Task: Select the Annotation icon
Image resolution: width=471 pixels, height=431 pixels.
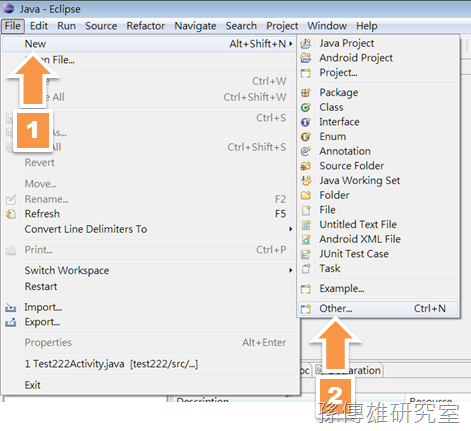Action: tap(306, 151)
